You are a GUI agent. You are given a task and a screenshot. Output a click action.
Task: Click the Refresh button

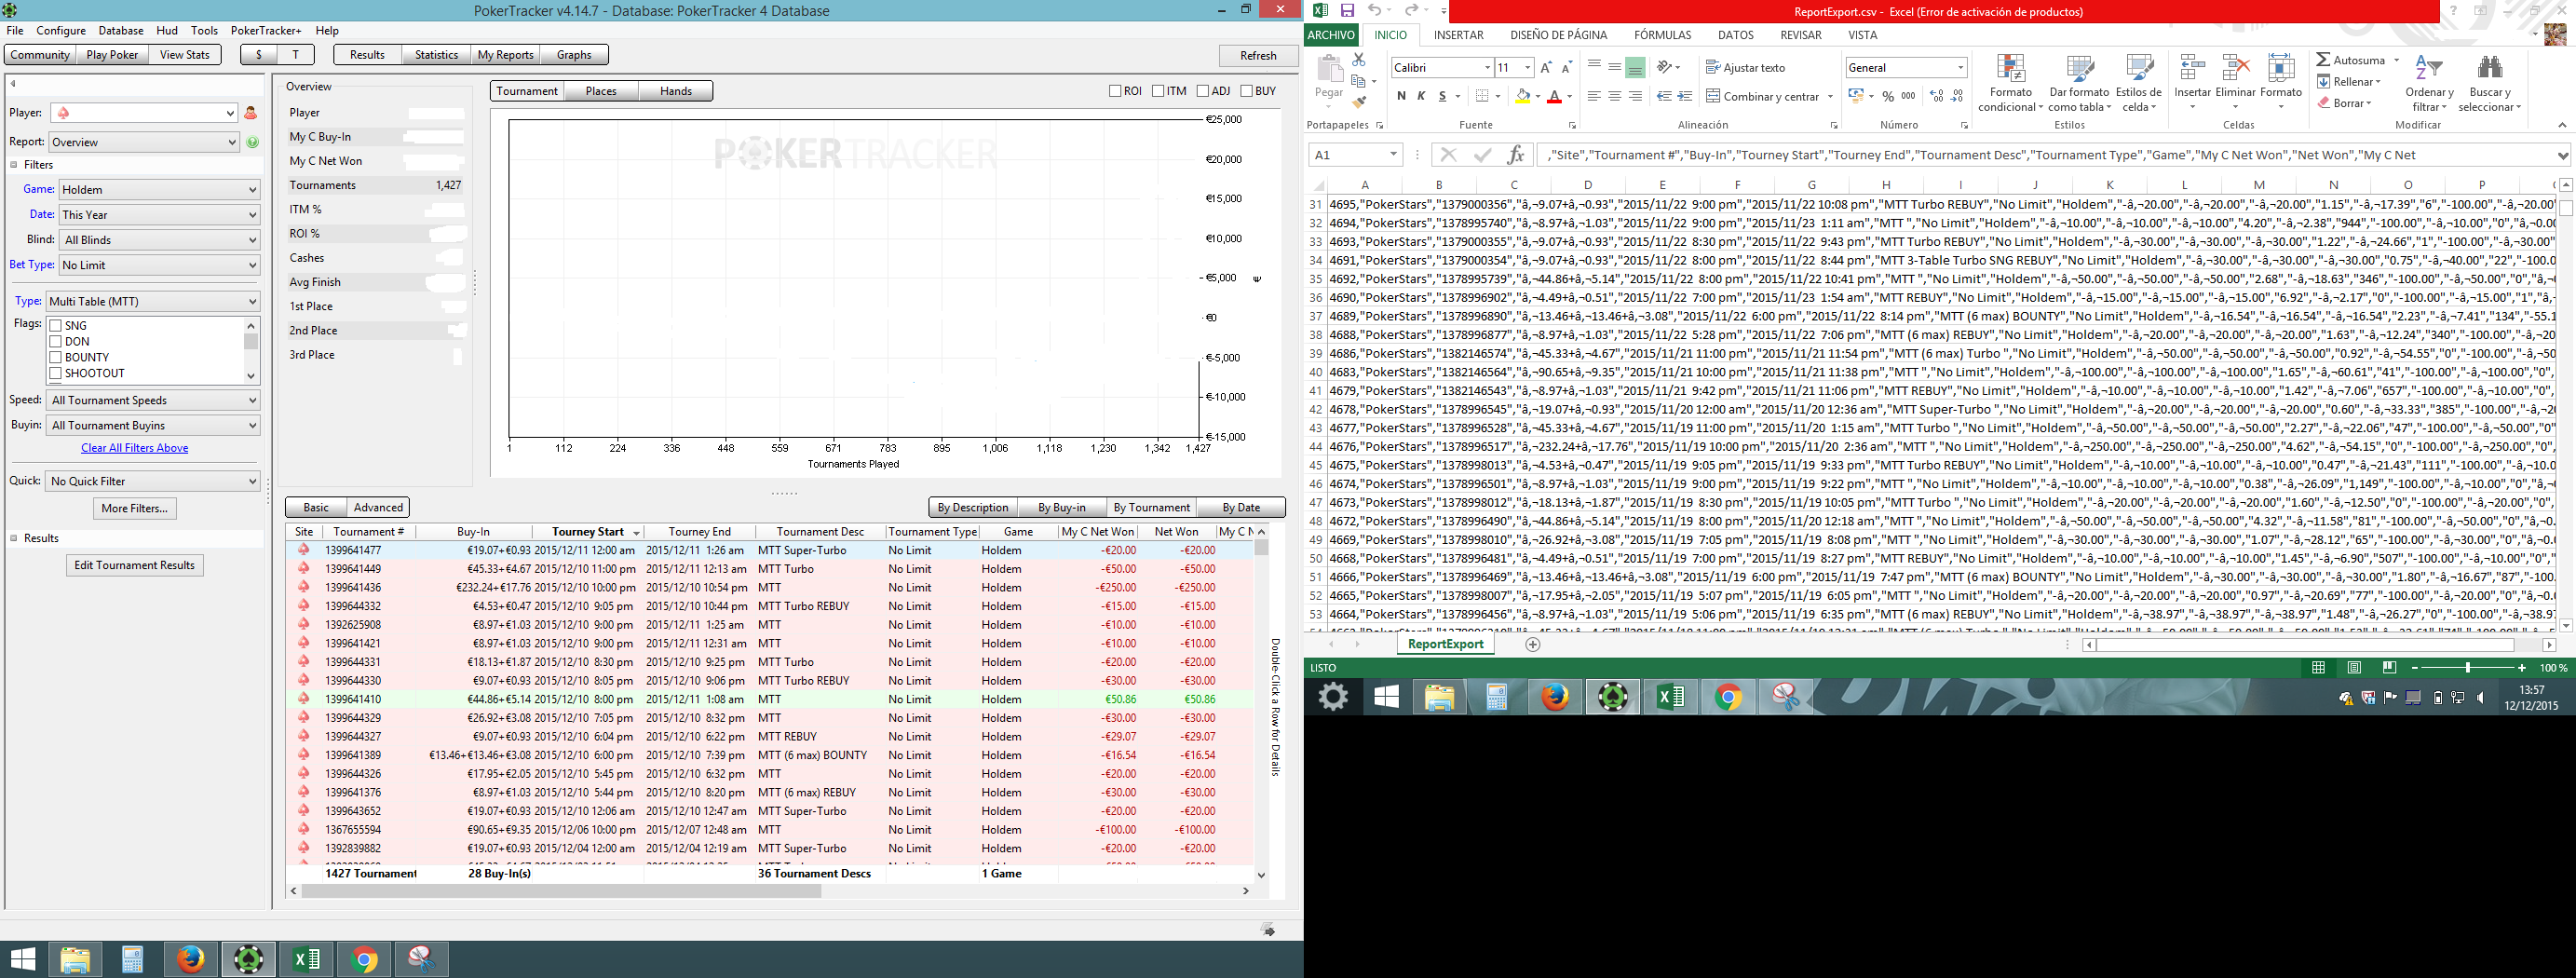coord(1258,55)
